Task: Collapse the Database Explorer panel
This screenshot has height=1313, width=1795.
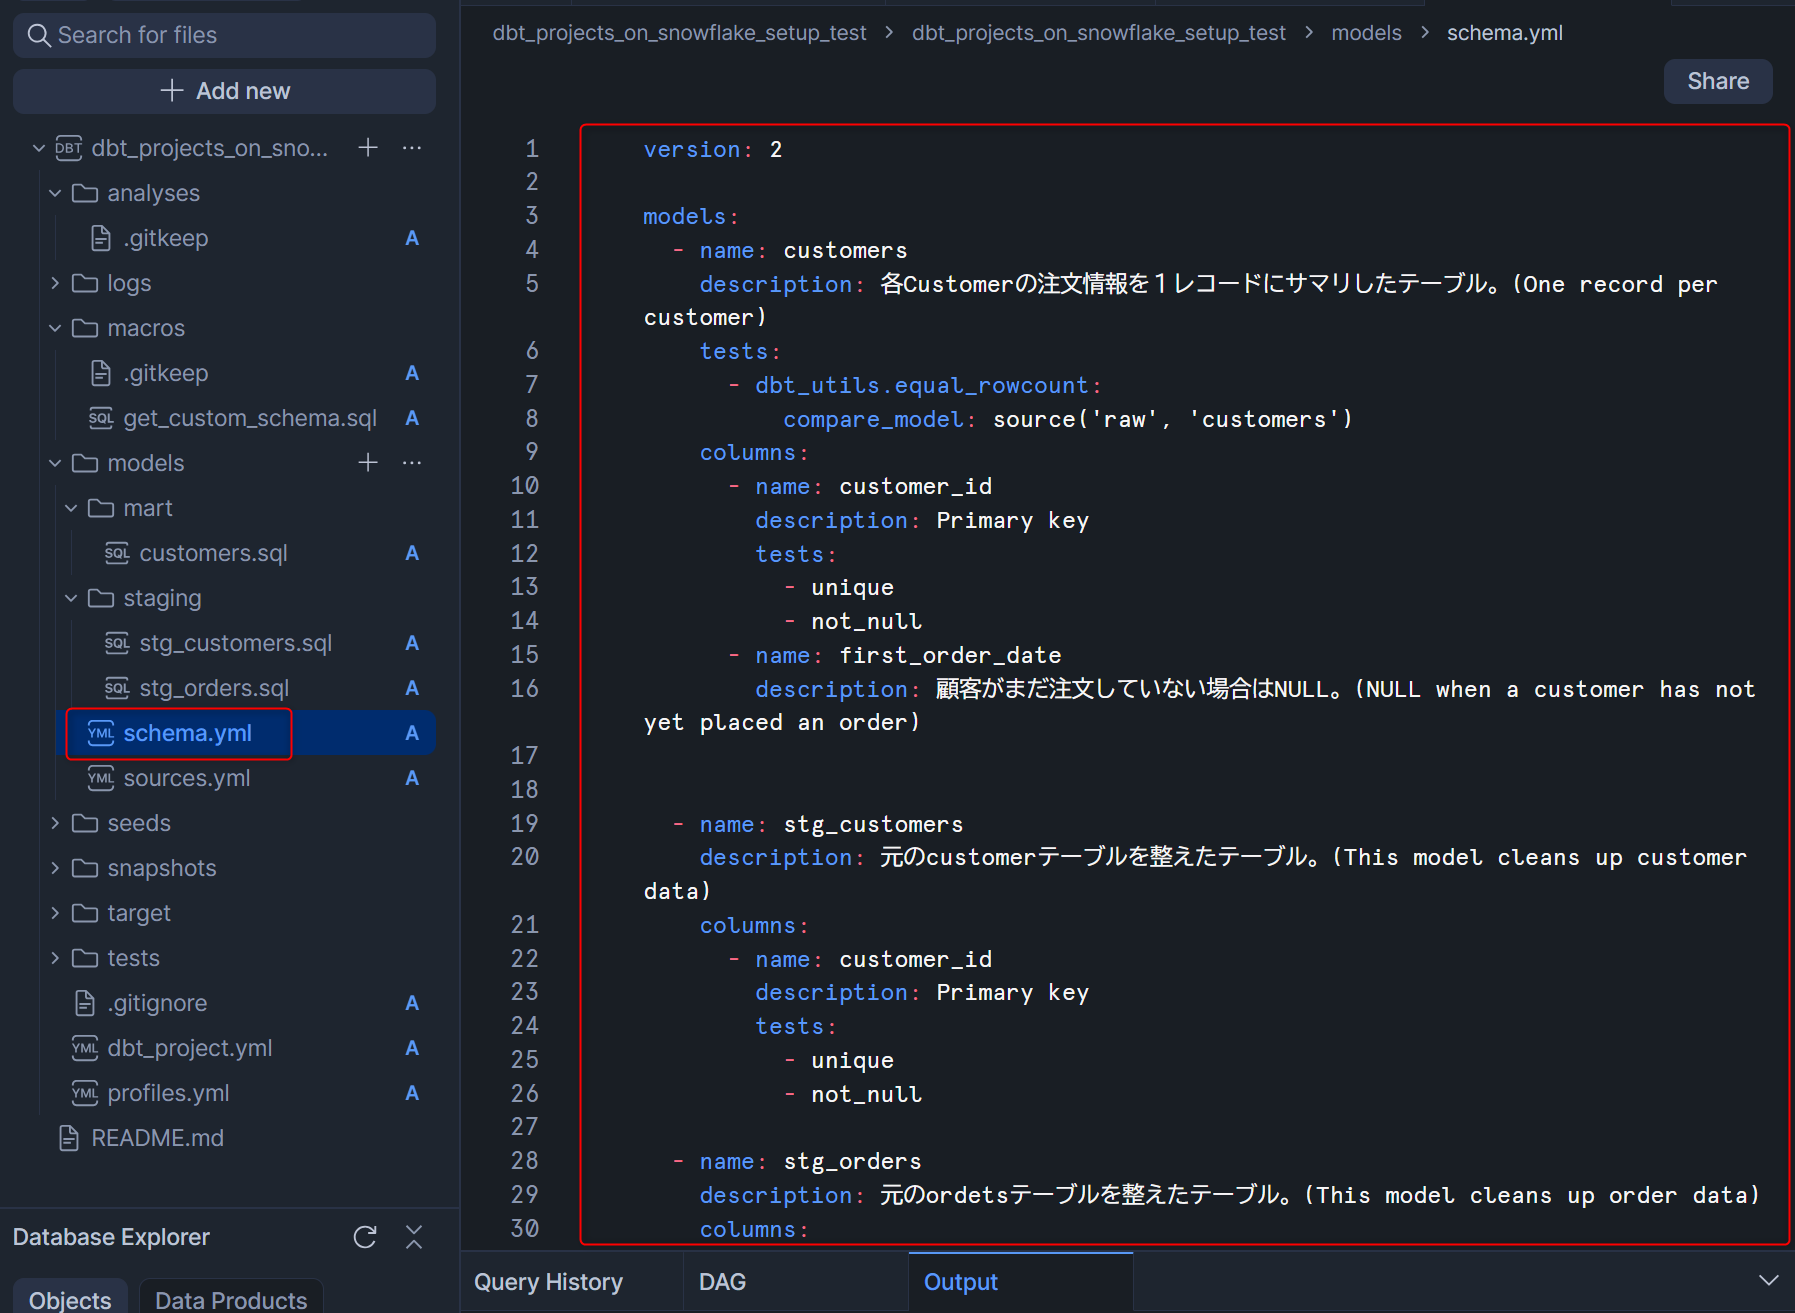Action: pos(414,1237)
